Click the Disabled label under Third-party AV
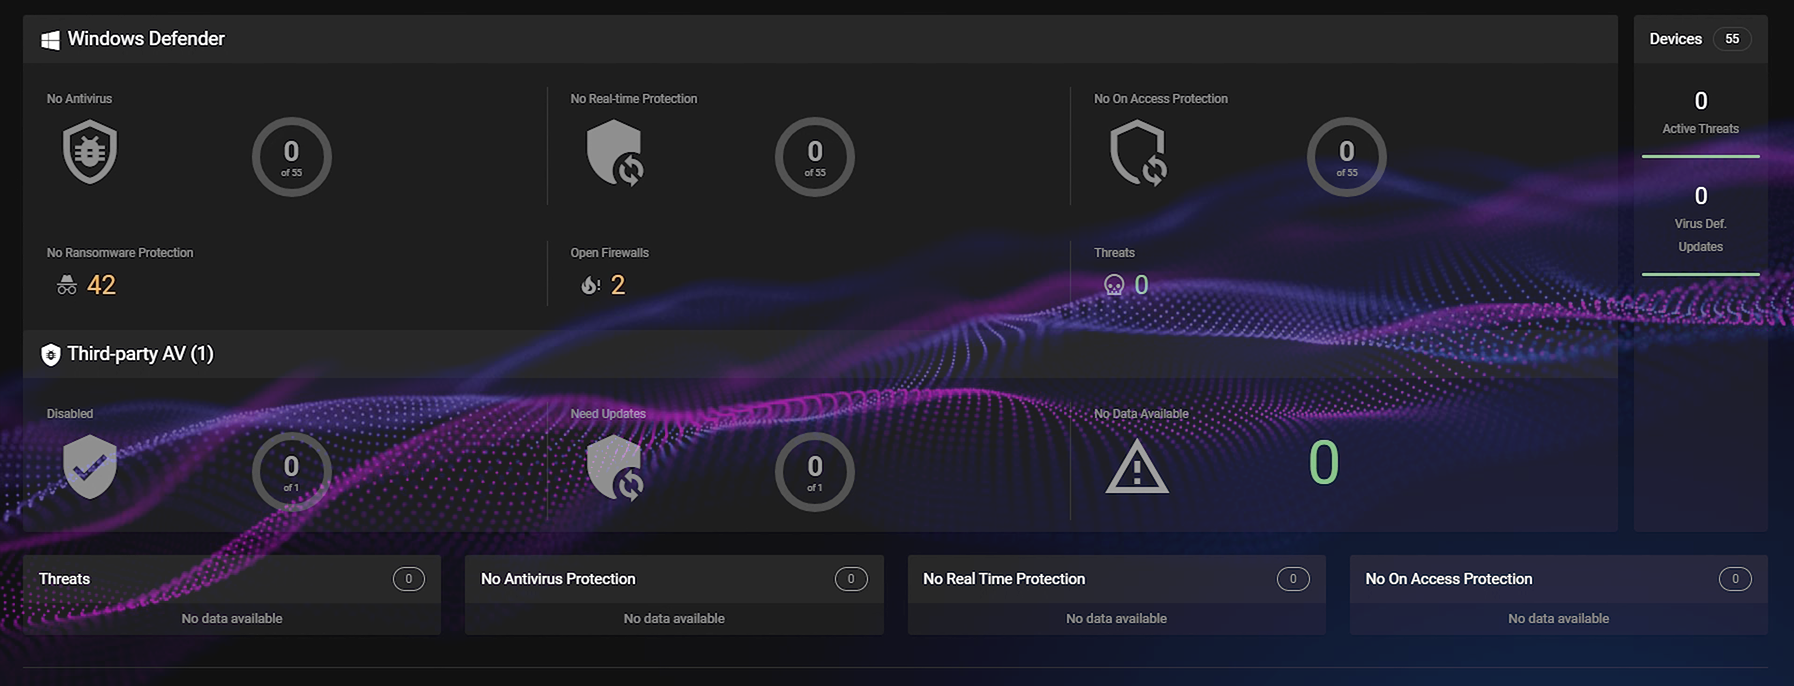This screenshot has height=686, width=1794. [x=70, y=414]
